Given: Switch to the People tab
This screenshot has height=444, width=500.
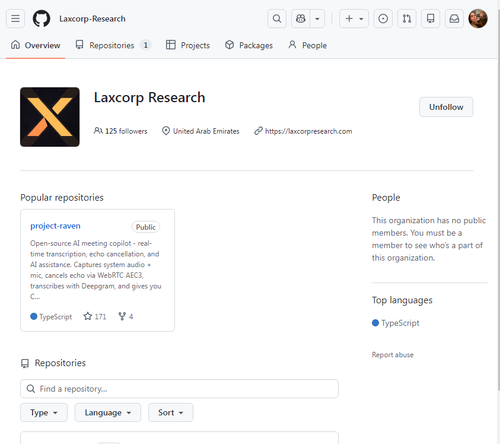Looking at the screenshot, I should (x=307, y=45).
